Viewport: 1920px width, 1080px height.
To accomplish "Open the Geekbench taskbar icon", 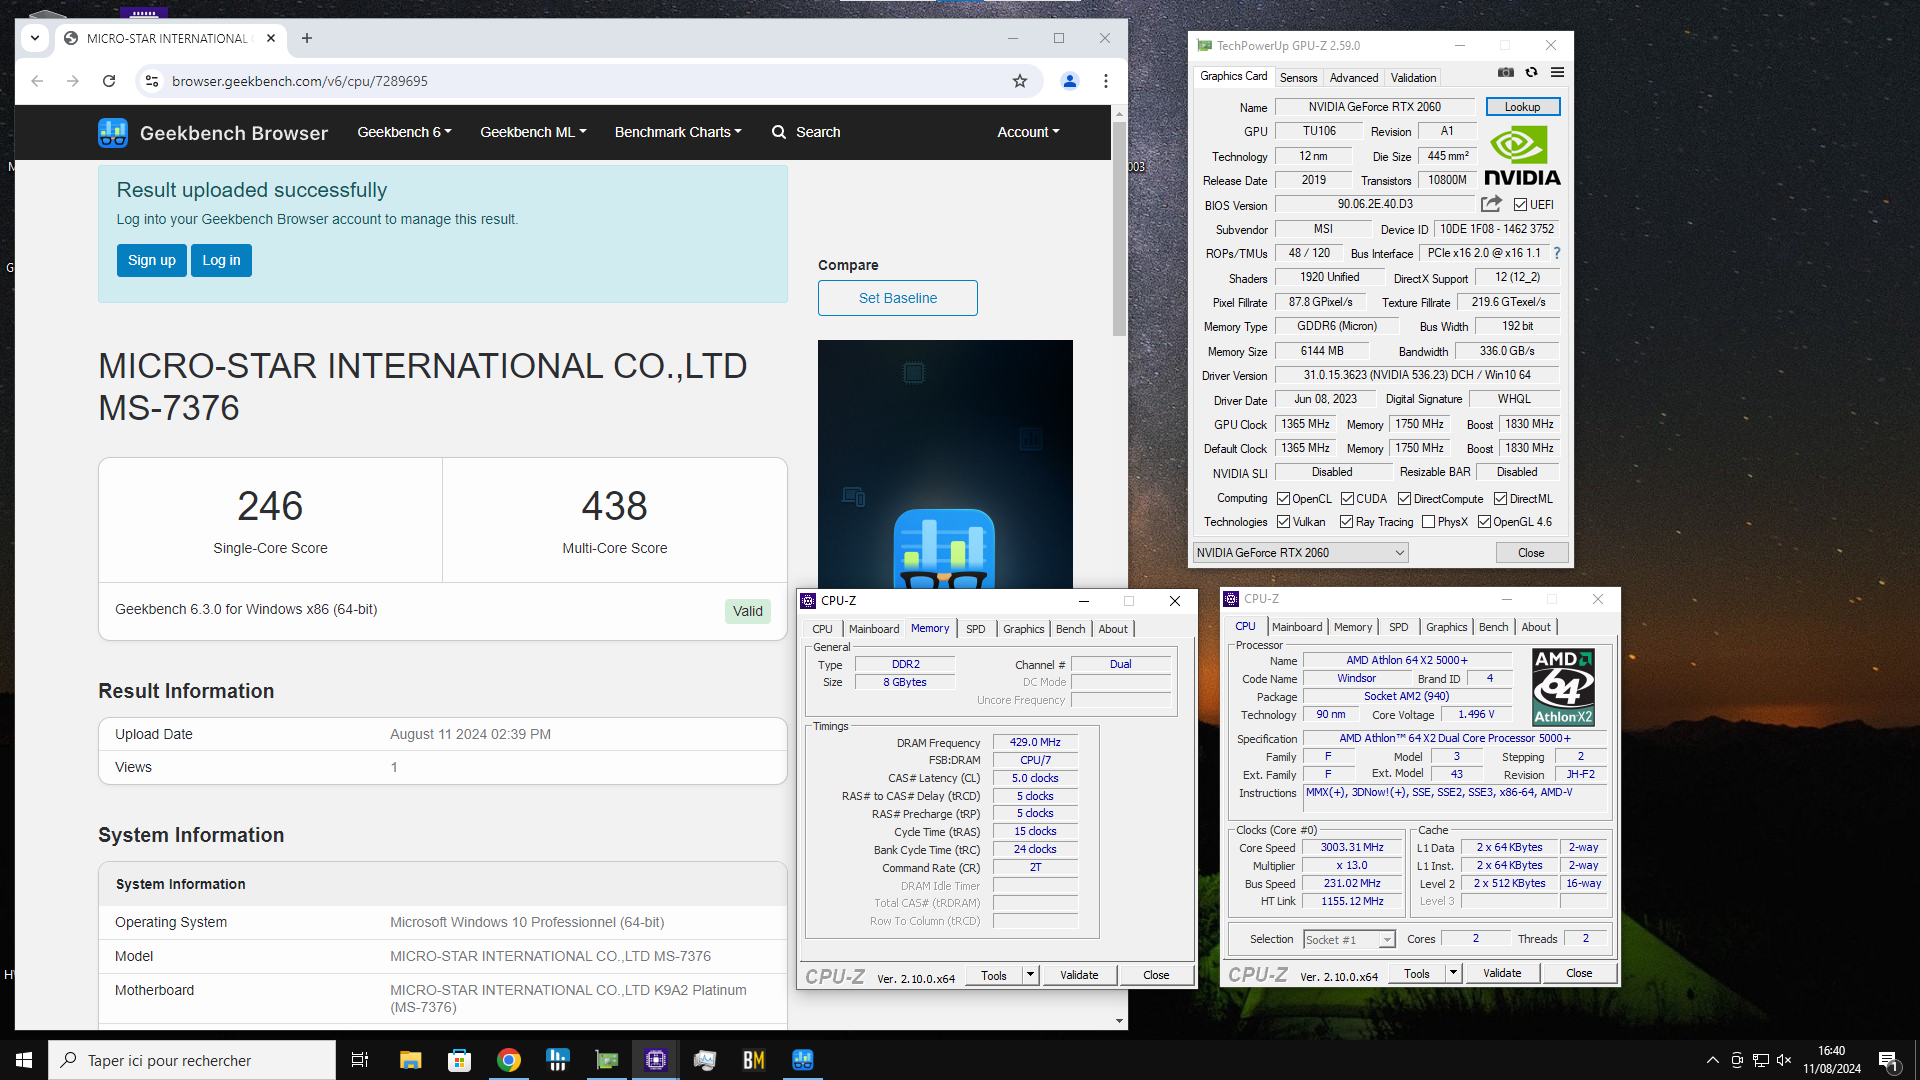I will [803, 1060].
